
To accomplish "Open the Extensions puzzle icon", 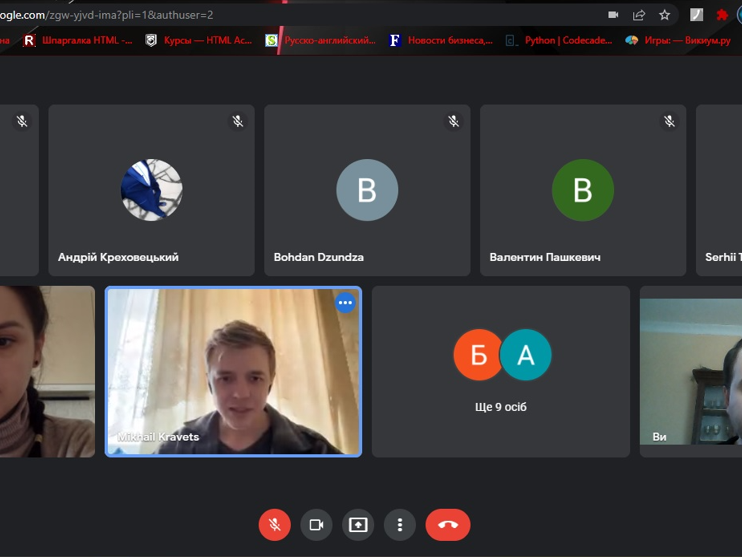I will pyautogui.click(x=722, y=15).
